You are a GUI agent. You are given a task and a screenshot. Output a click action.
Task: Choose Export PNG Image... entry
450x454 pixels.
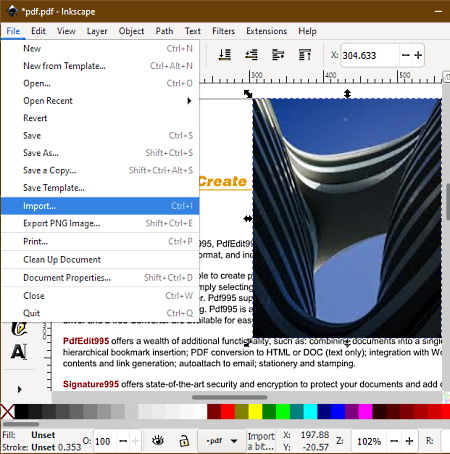click(100, 223)
